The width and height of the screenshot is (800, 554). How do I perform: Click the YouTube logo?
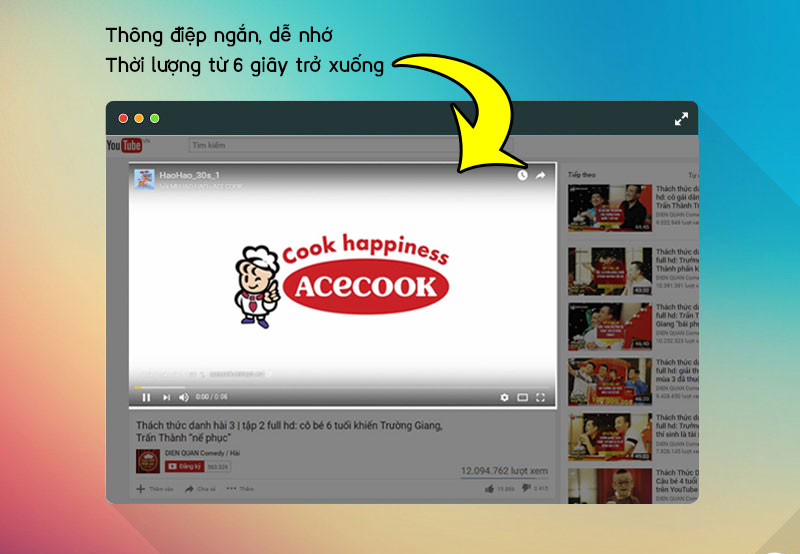(125, 146)
